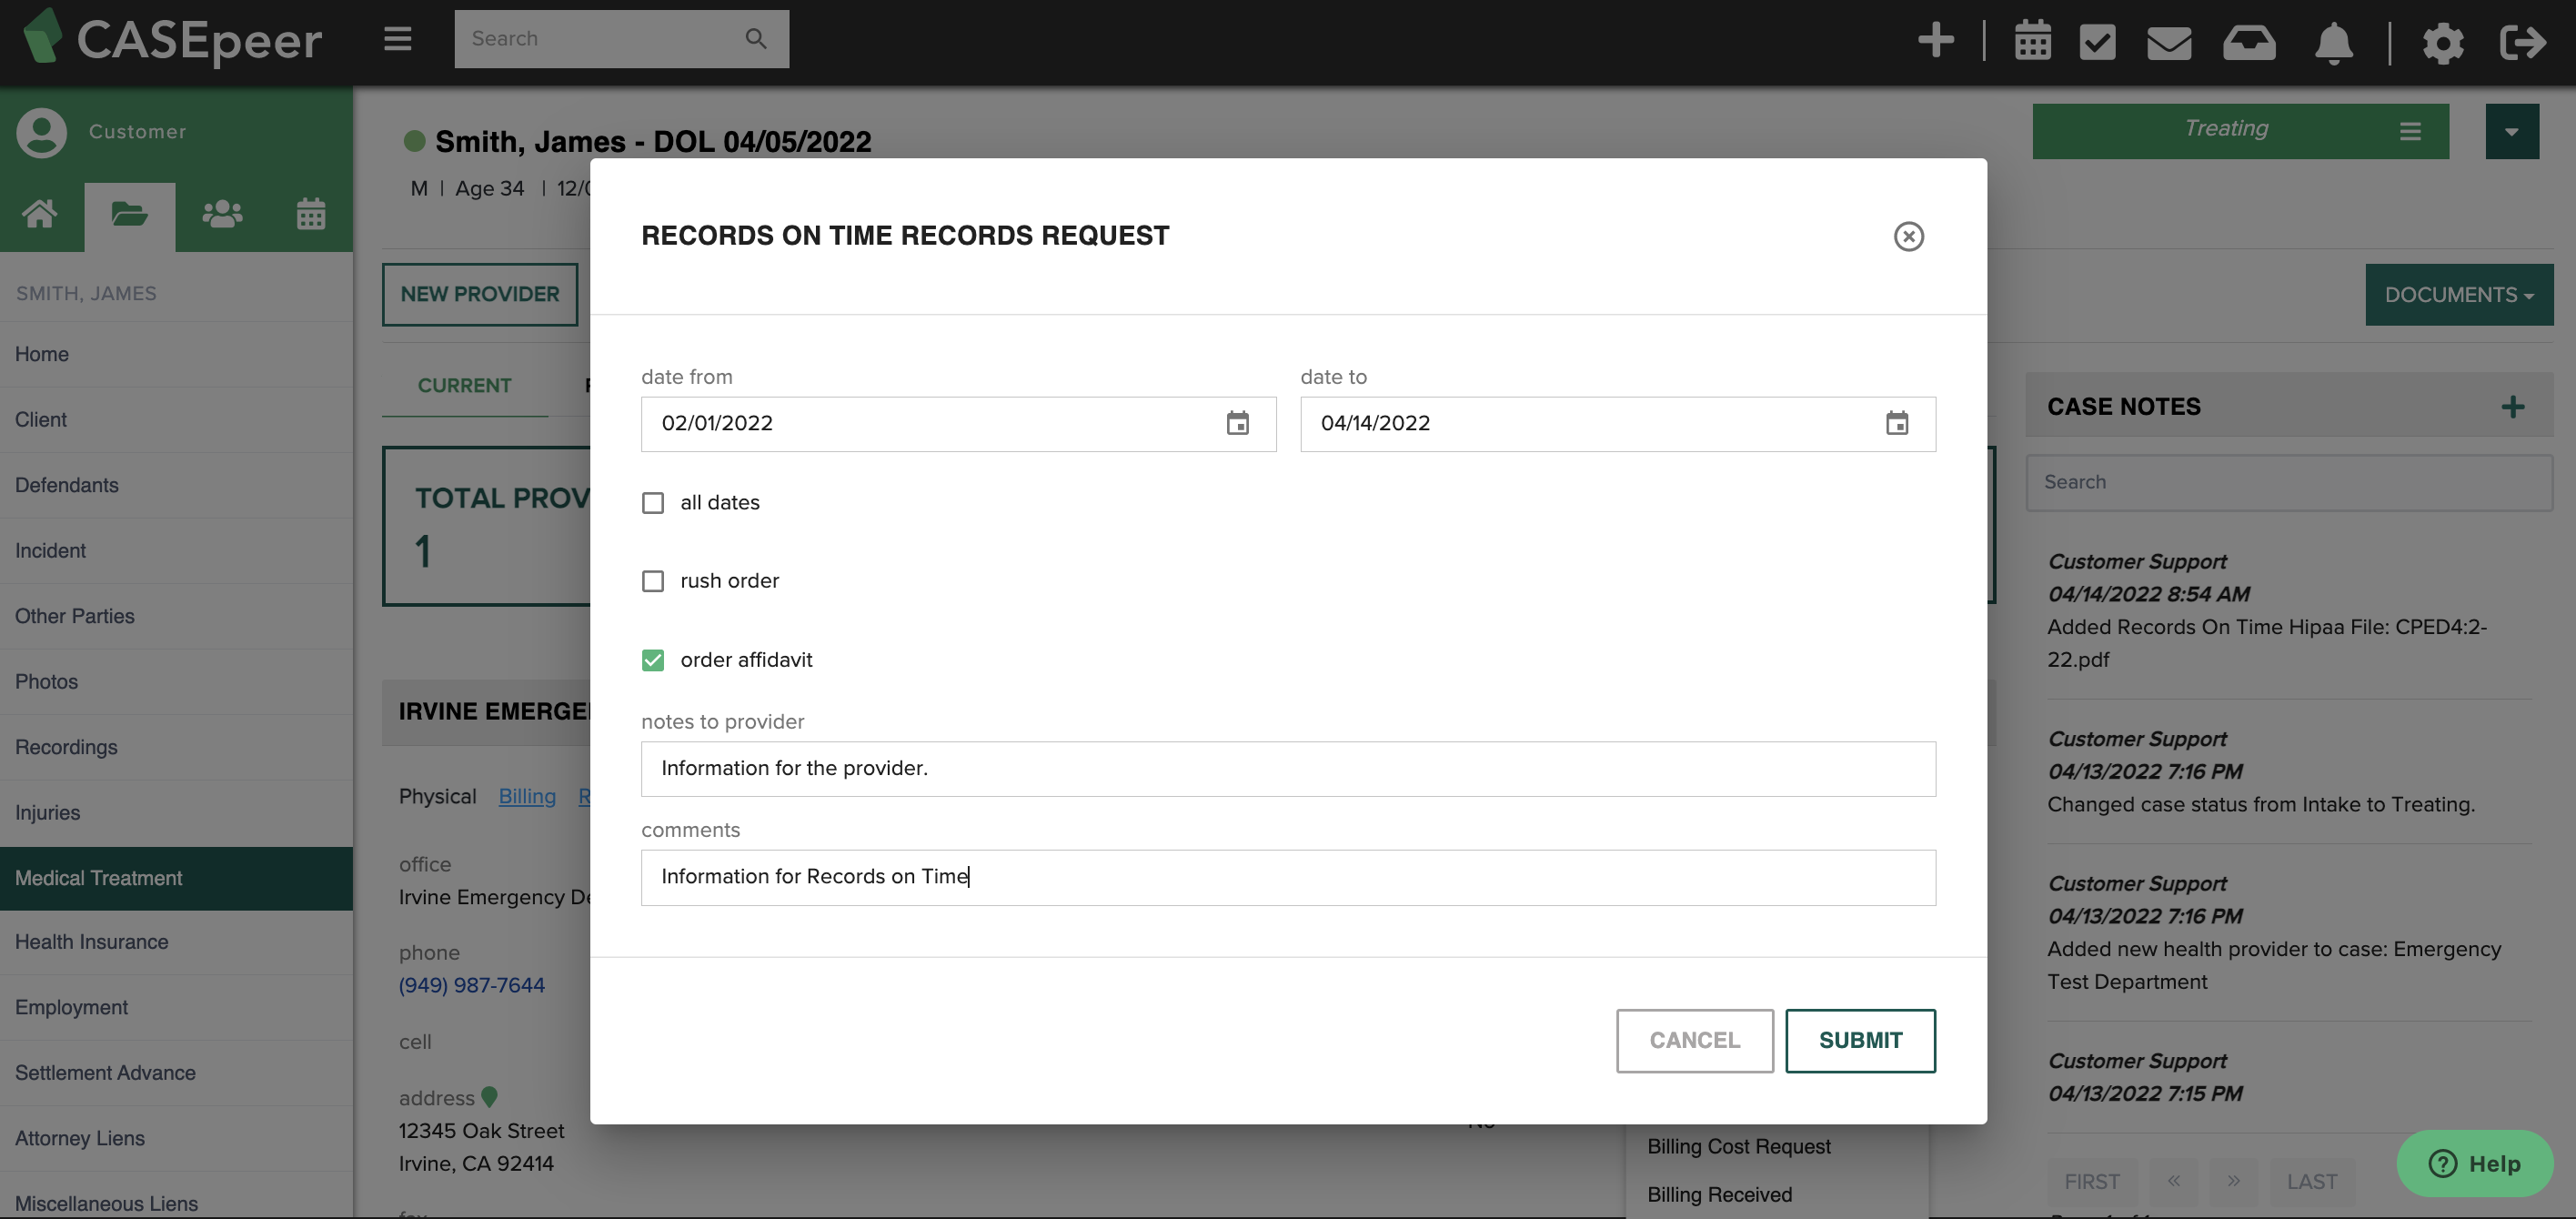Screen dimensions: 2576x1219
Task: Submit the records request
Action: point(1860,1040)
